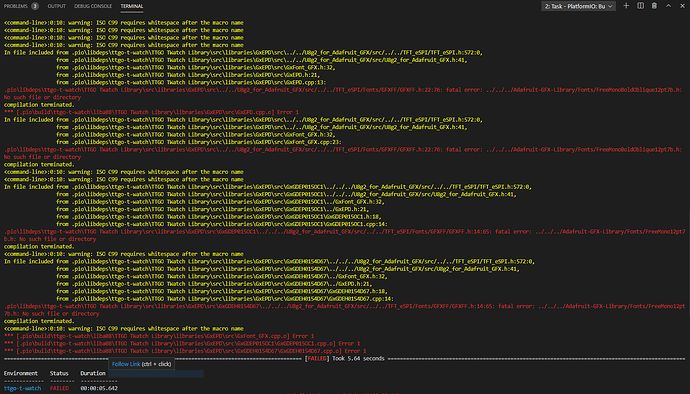Click the GxEPD.cpp.o Error 1 line
This screenshot has height=394, width=690.
click(151, 112)
